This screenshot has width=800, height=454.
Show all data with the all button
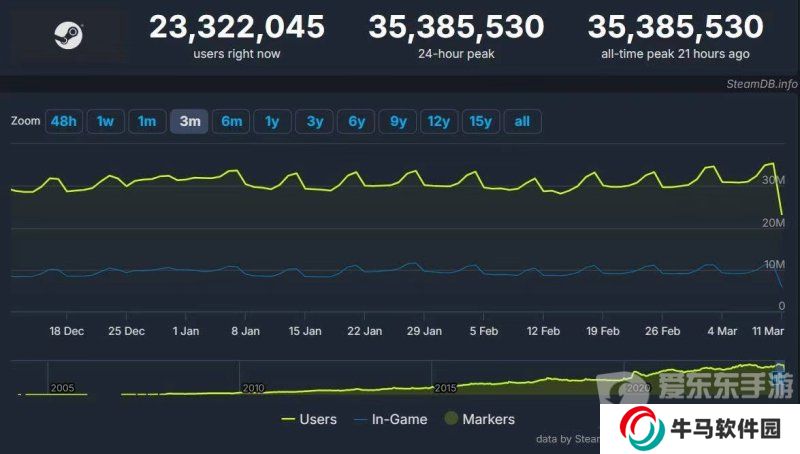[x=522, y=122]
